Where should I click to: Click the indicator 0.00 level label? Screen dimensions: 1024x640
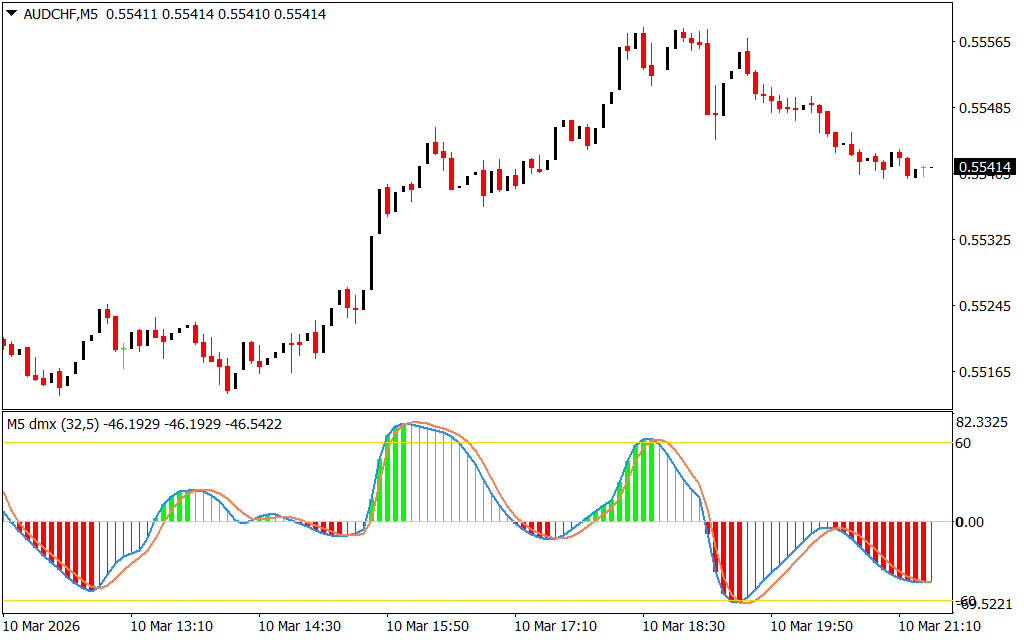tap(971, 522)
